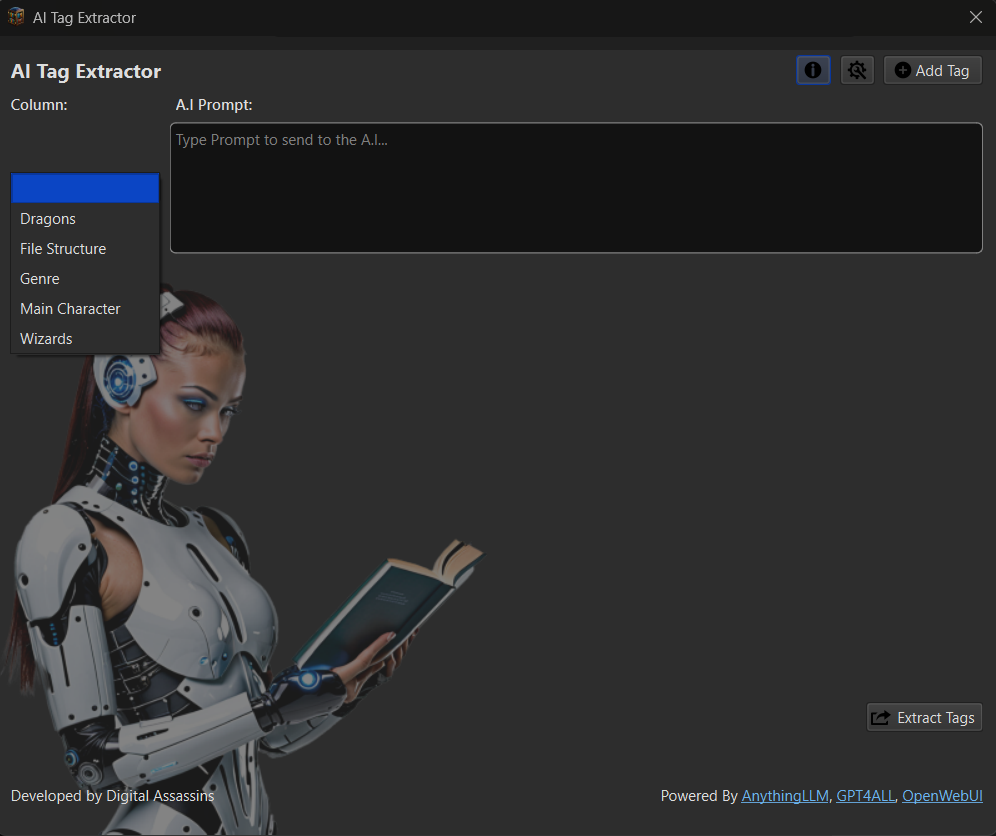Choose Dragons from the column list
This screenshot has height=836, width=996.
[x=85, y=219]
